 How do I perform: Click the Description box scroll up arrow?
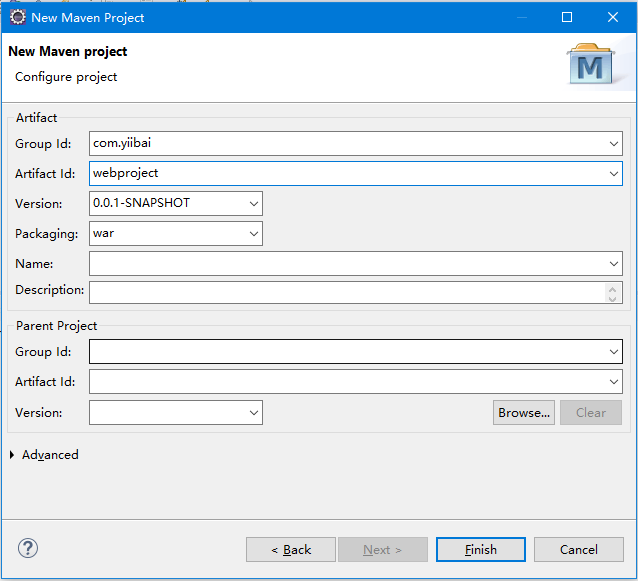tap(612, 289)
